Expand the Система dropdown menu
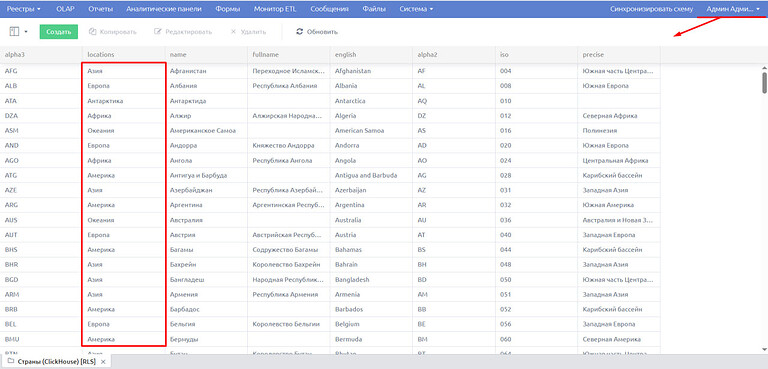 pos(416,9)
